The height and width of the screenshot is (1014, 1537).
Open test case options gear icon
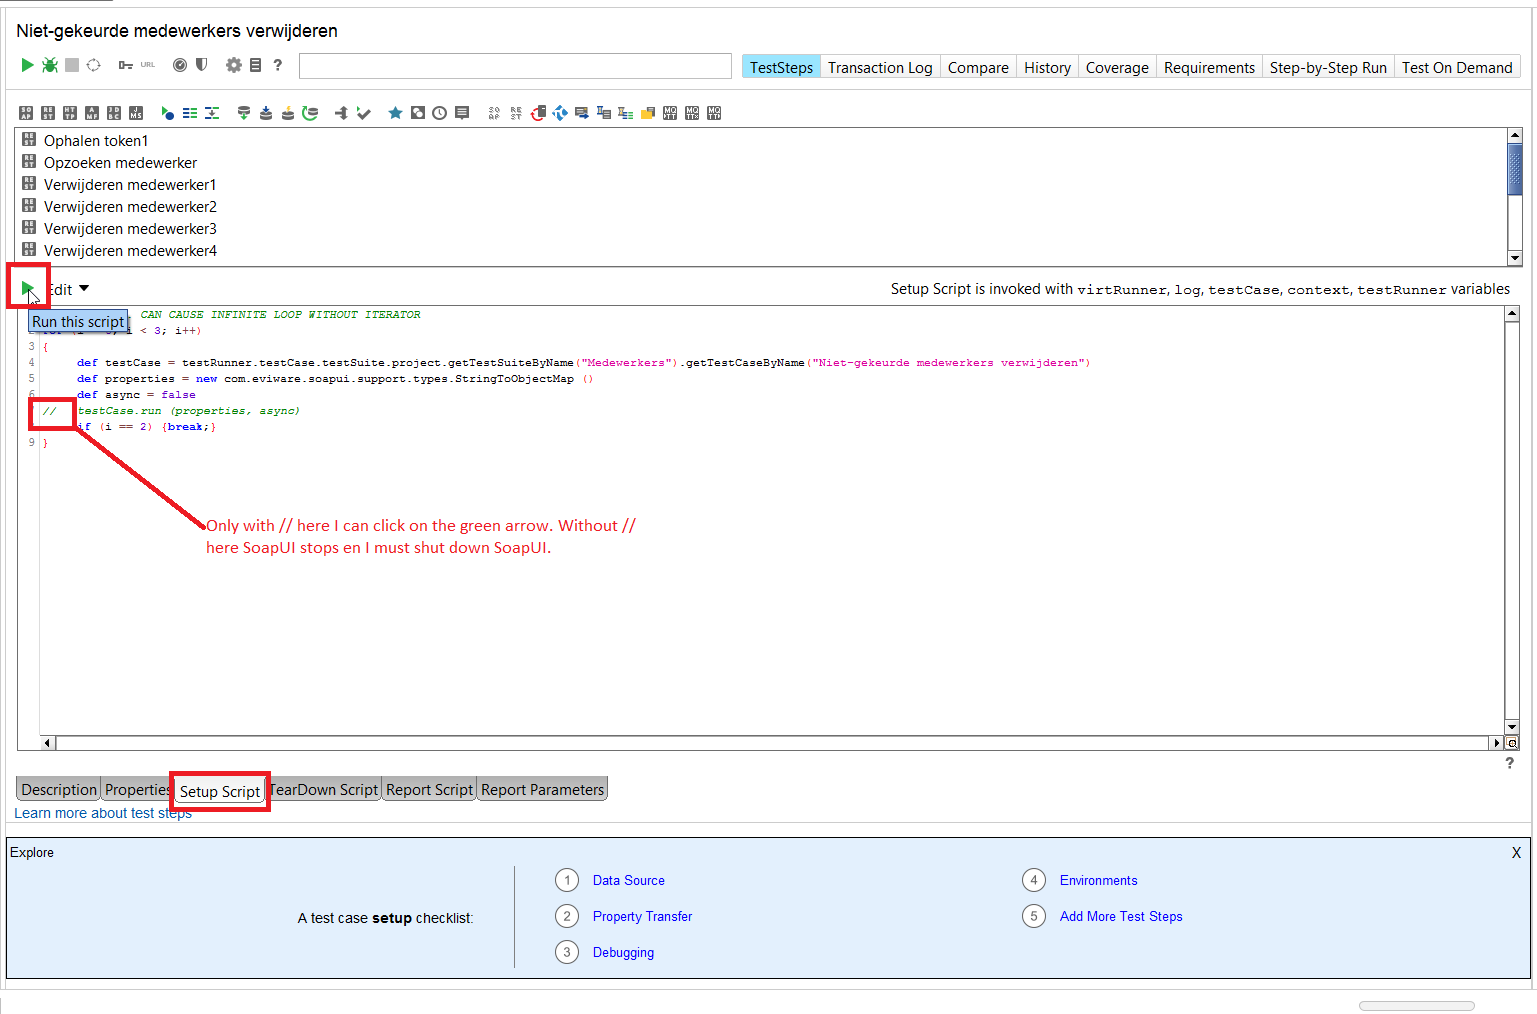(x=233, y=65)
